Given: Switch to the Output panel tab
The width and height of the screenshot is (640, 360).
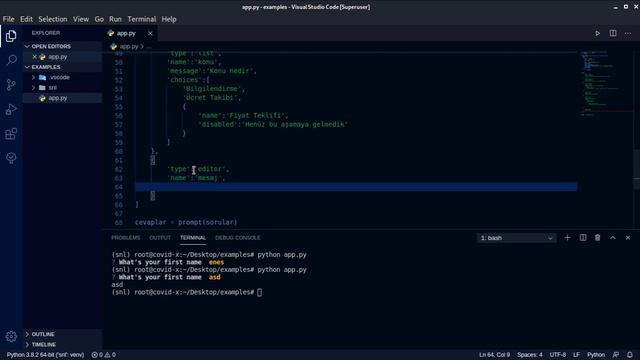Looking at the screenshot, I should tap(160, 238).
